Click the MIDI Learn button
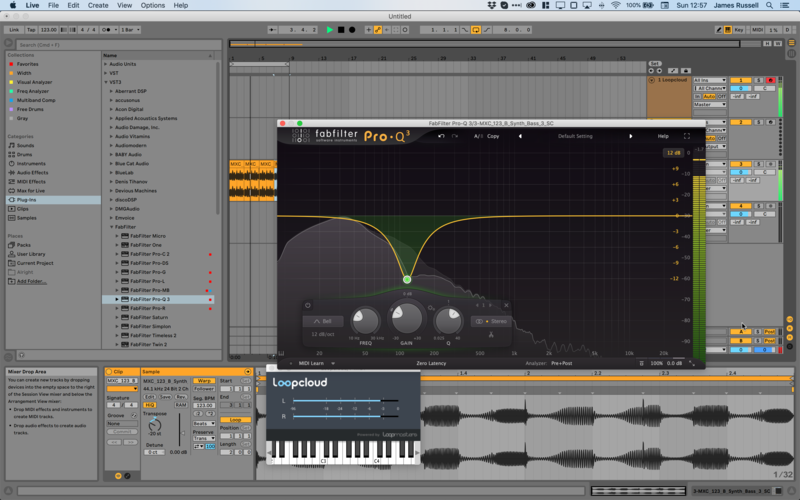Screen dimensions: 800x500 pos(314,363)
